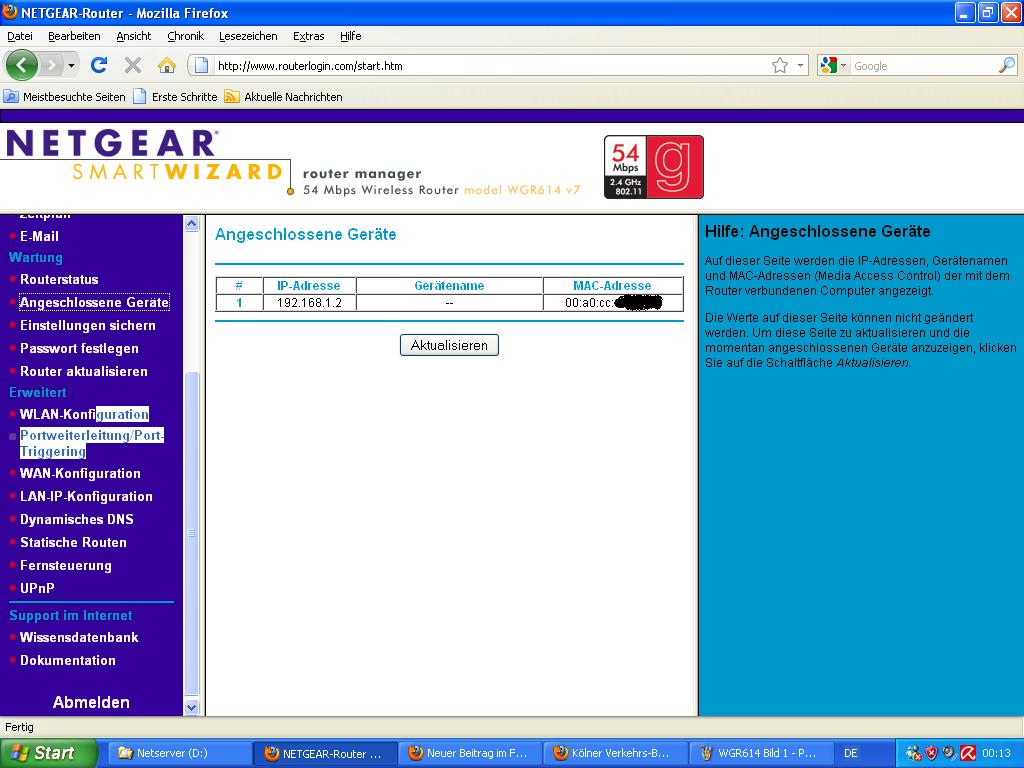Open Dynamisches DNS page

(76, 519)
